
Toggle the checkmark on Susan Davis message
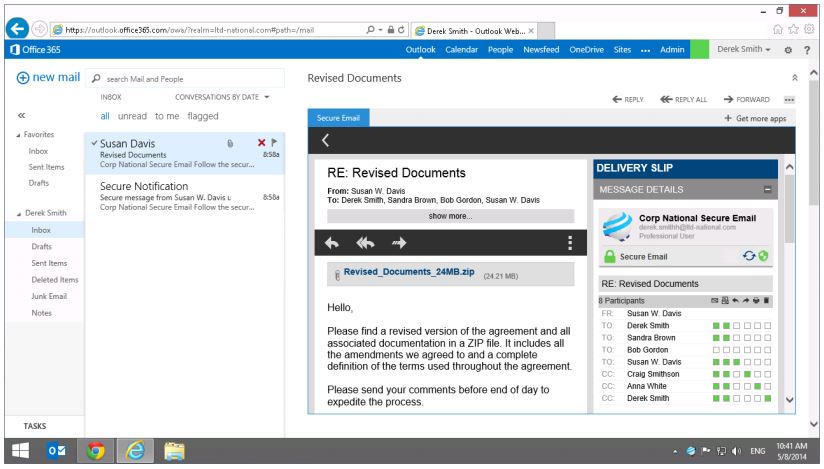(94, 142)
